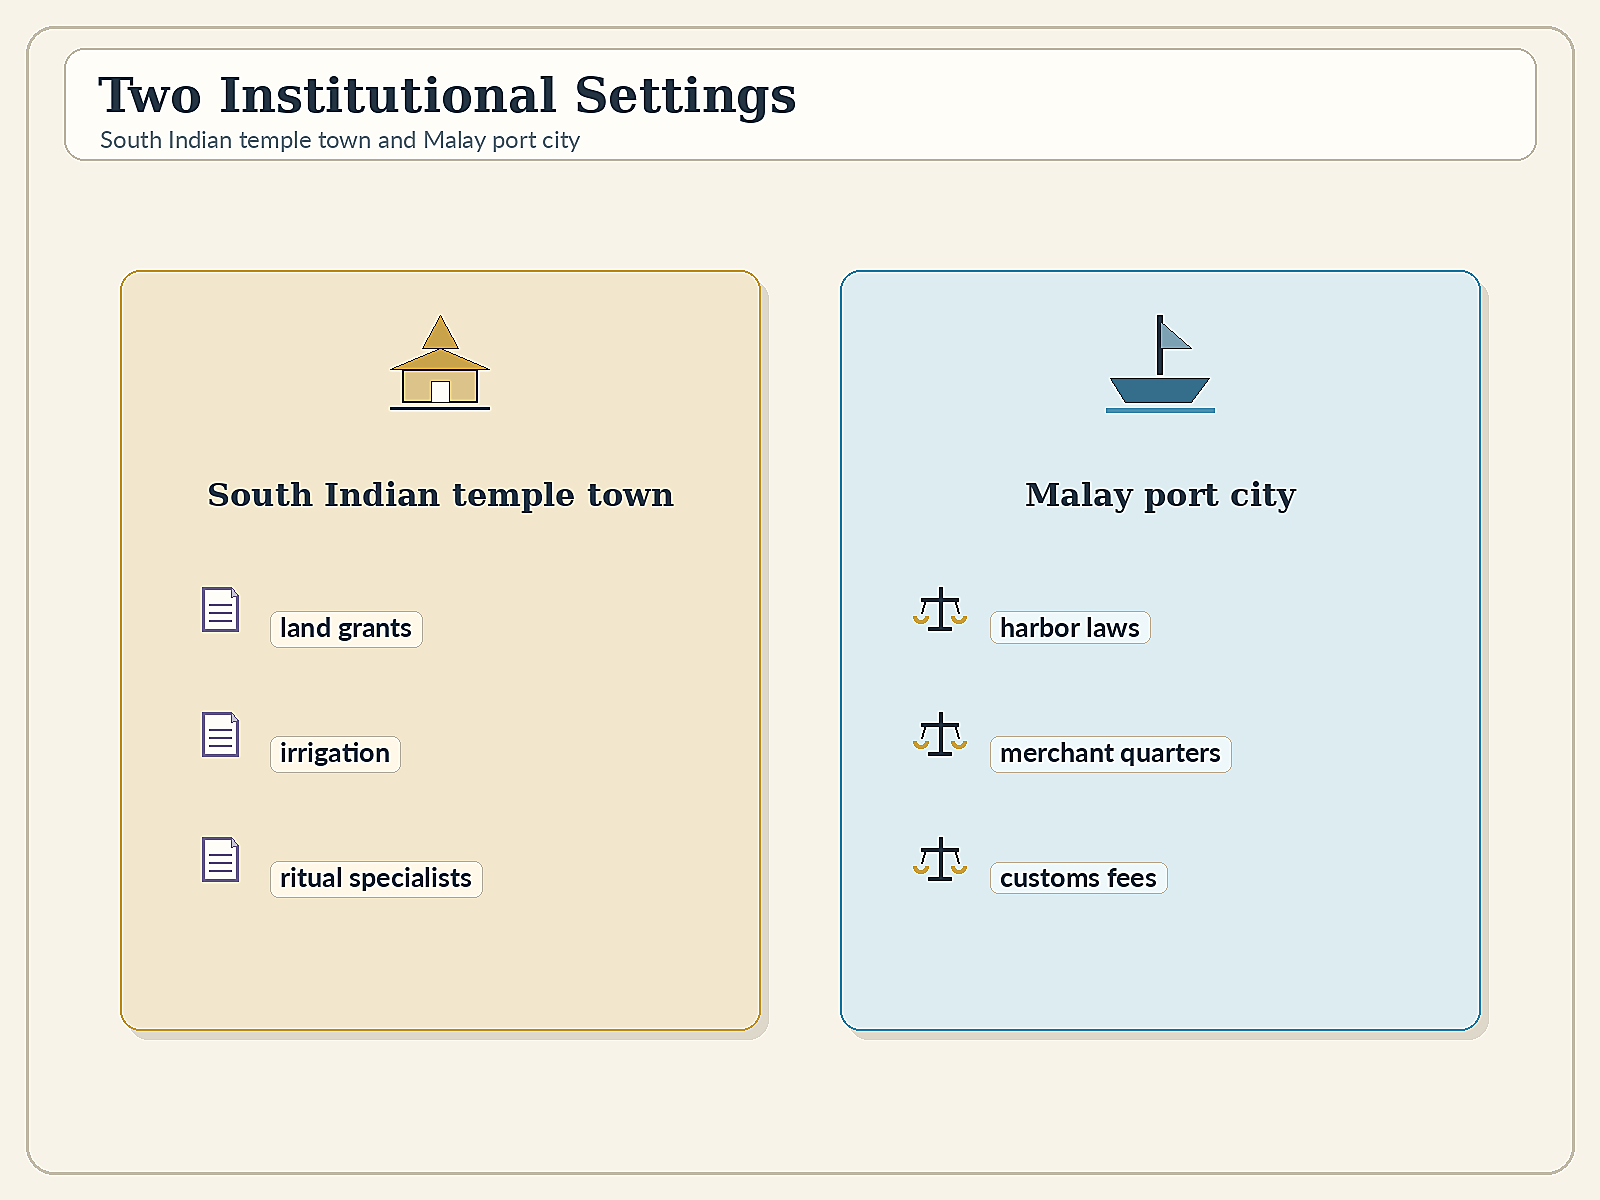Click the Two Institutional Settings title
This screenshot has height=1200, width=1600.
pyautogui.click(x=447, y=97)
